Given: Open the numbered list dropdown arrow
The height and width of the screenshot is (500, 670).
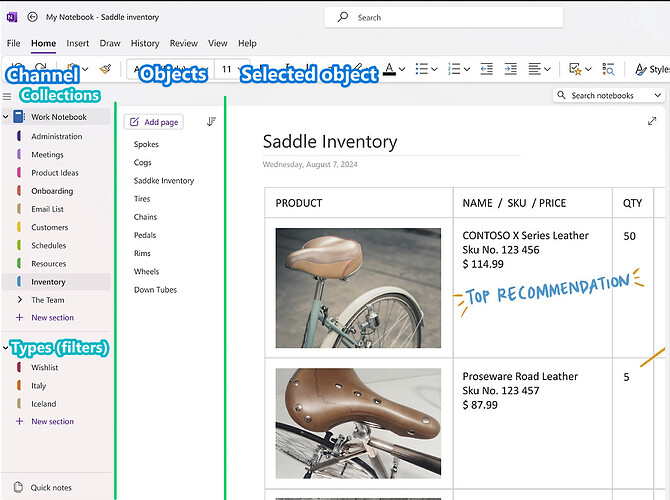Looking at the screenshot, I should coord(467,69).
